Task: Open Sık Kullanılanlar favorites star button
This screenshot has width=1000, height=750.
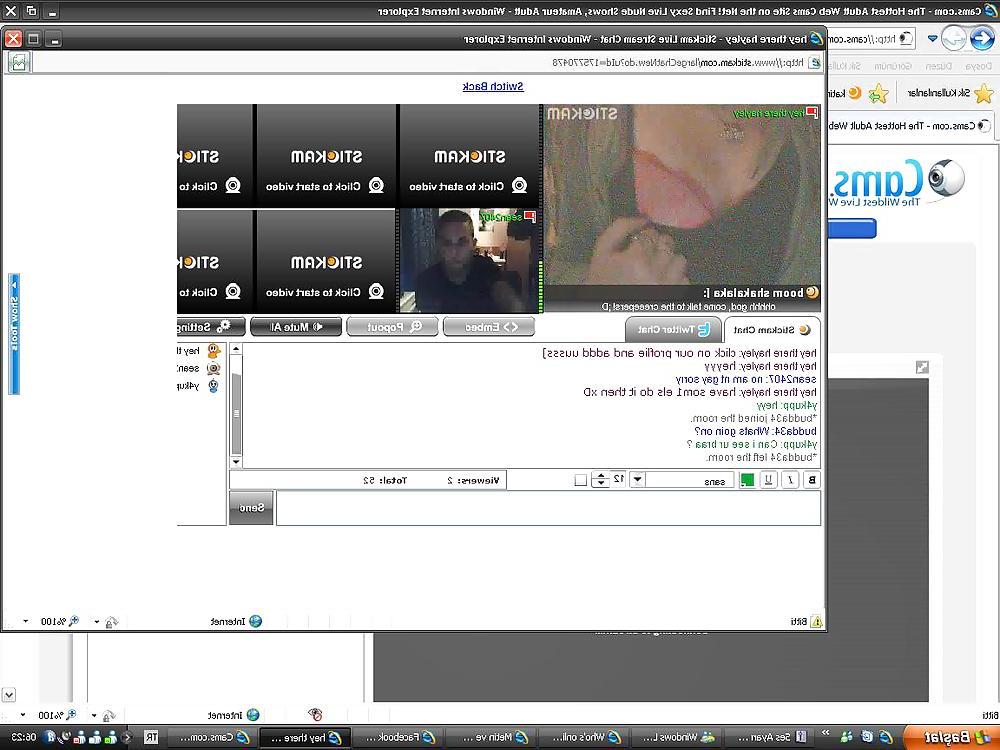Action: 984,94
